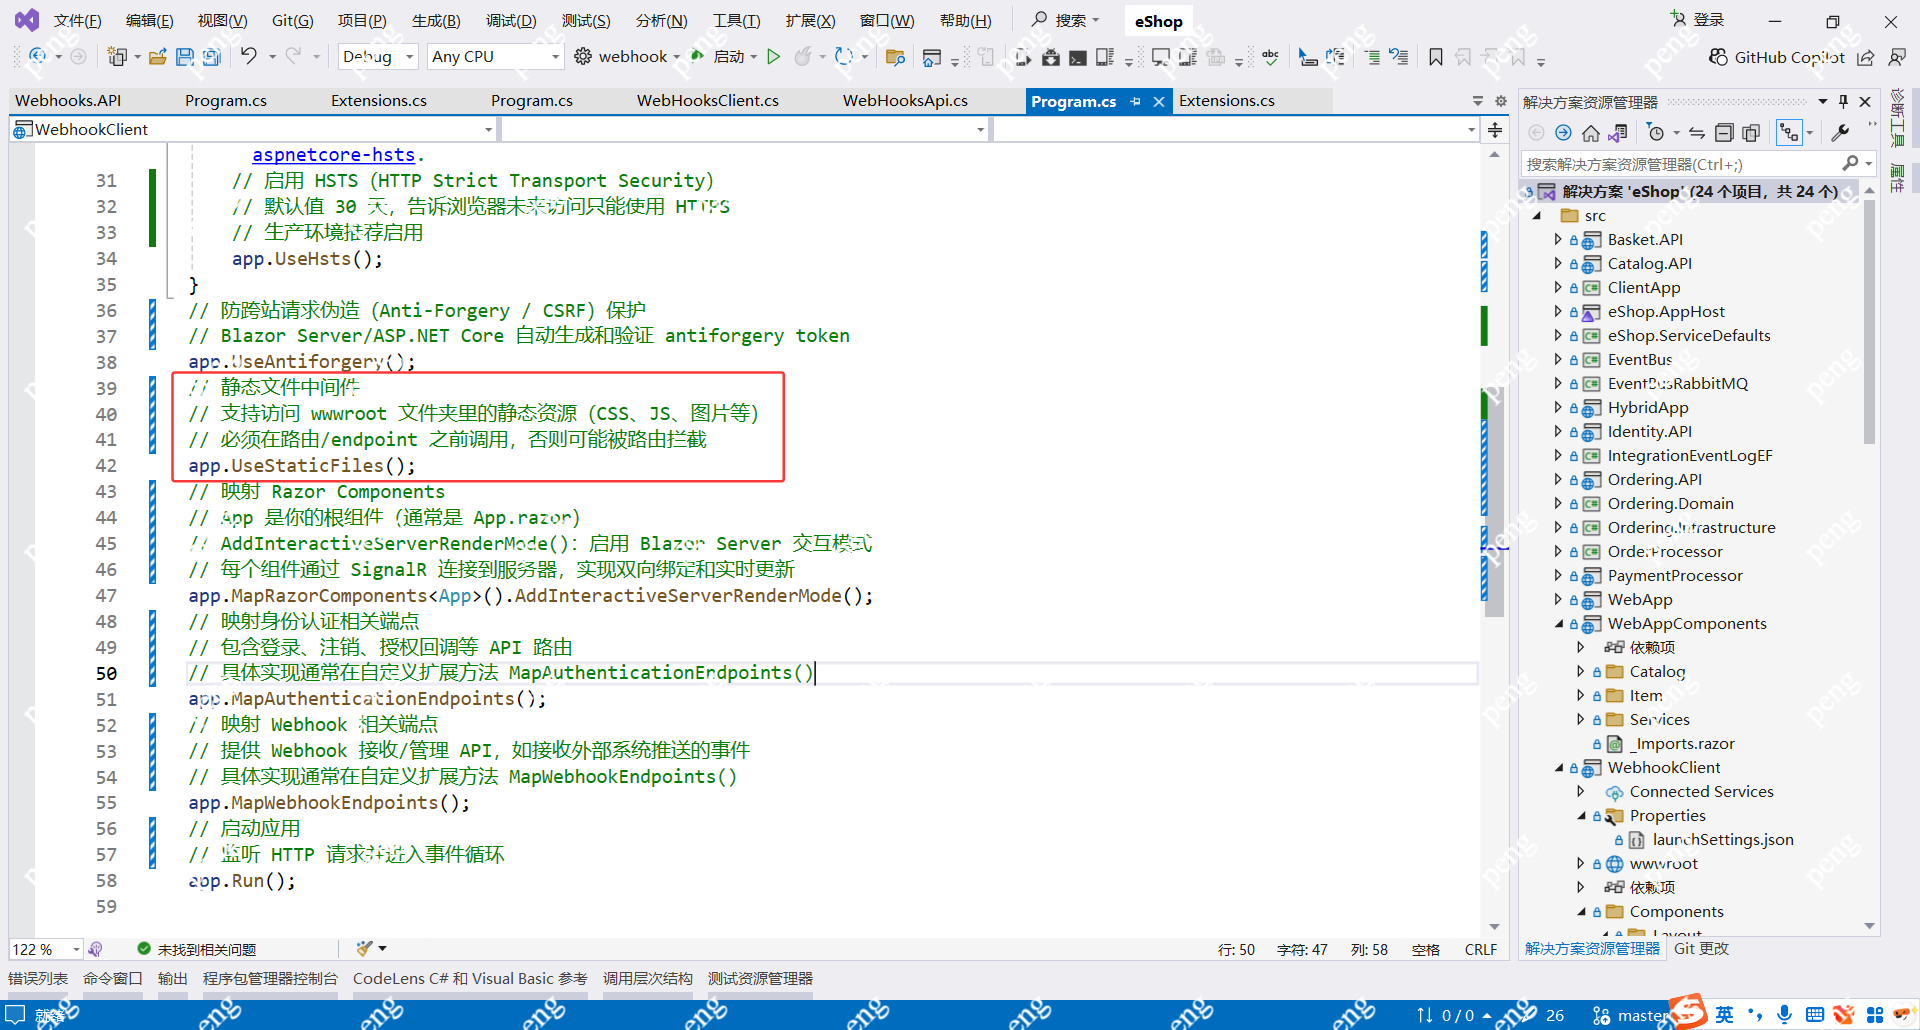This screenshot has height=1030, width=1920.
Task: Click the Hot Reload flame icon
Action: pyautogui.click(x=803, y=57)
